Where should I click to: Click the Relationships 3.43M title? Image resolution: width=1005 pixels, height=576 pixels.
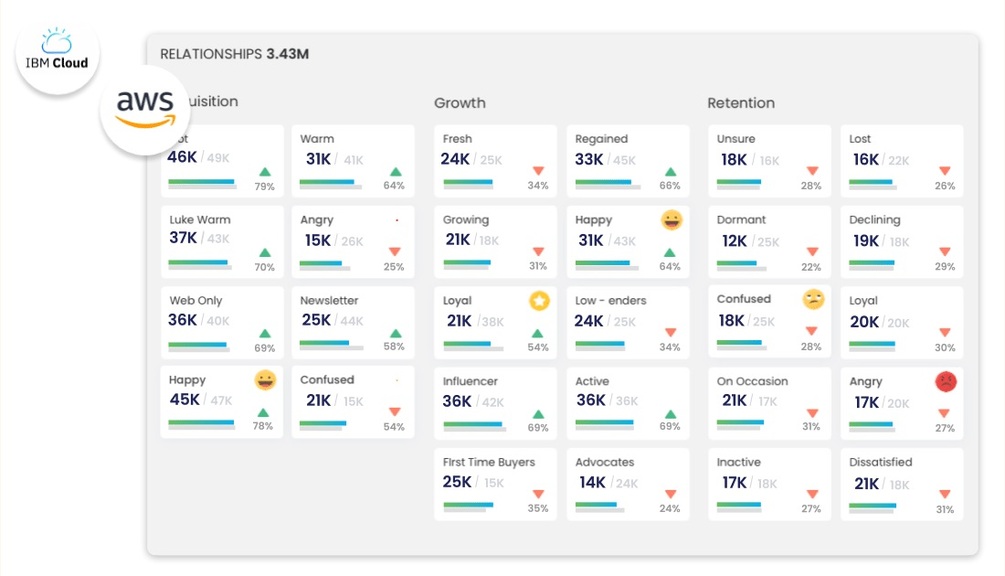click(x=235, y=54)
